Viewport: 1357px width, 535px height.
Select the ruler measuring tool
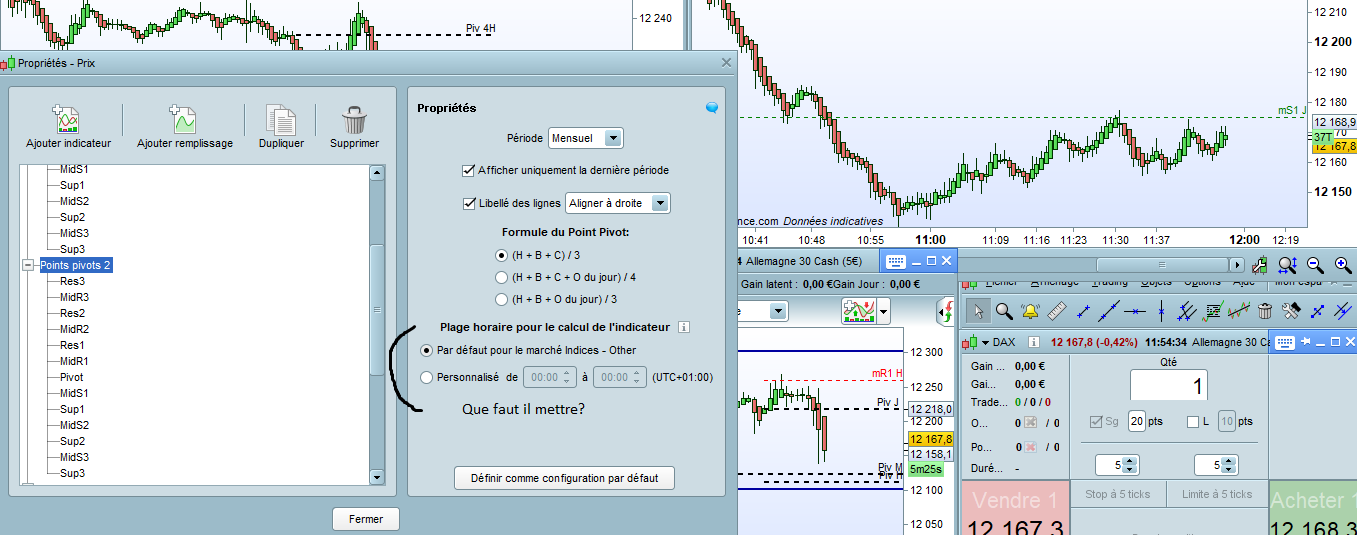tap(1056, 311)
